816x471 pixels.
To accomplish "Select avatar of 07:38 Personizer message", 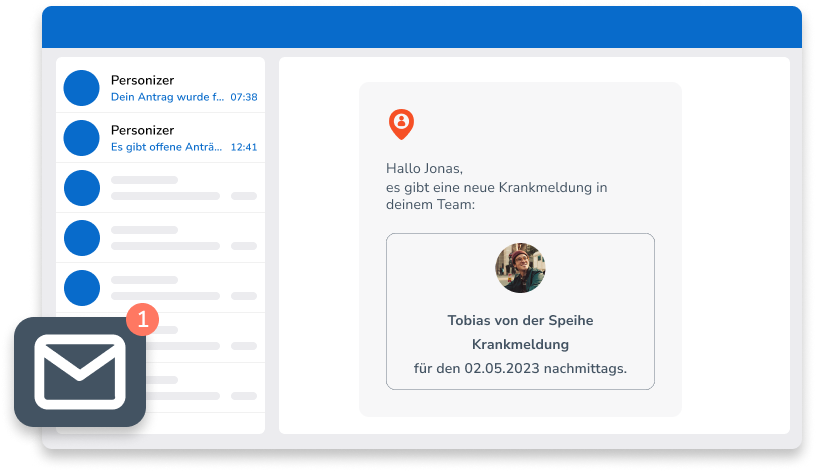I will (x=82, y=88).
